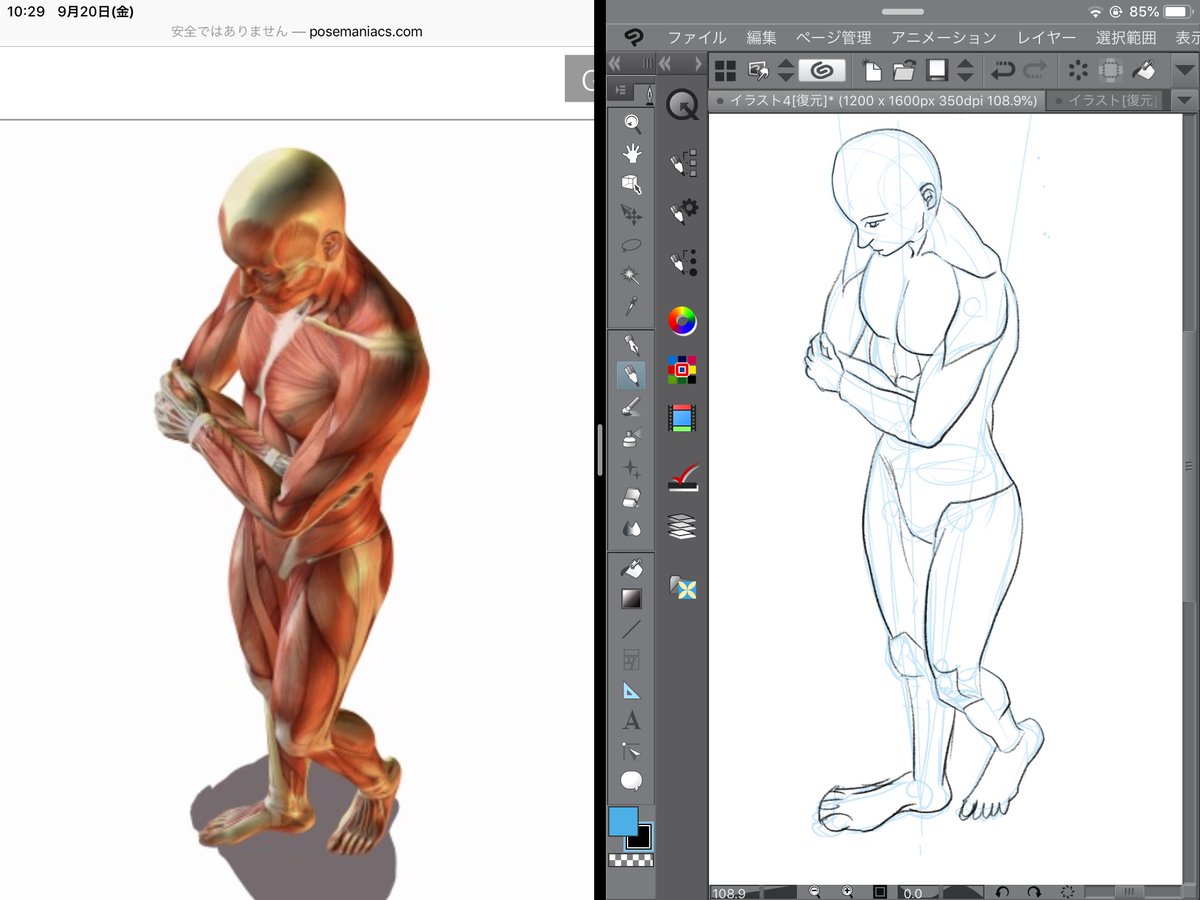Open CLIP STUDIO via spiral button
The height and width of the screenshot is (900, 1200).
point(822,71)
